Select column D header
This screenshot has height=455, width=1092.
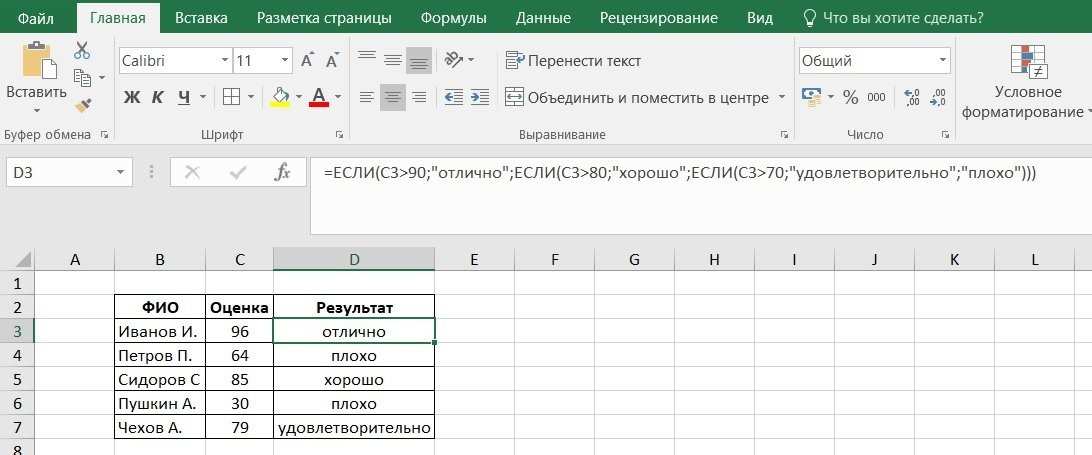354,260
